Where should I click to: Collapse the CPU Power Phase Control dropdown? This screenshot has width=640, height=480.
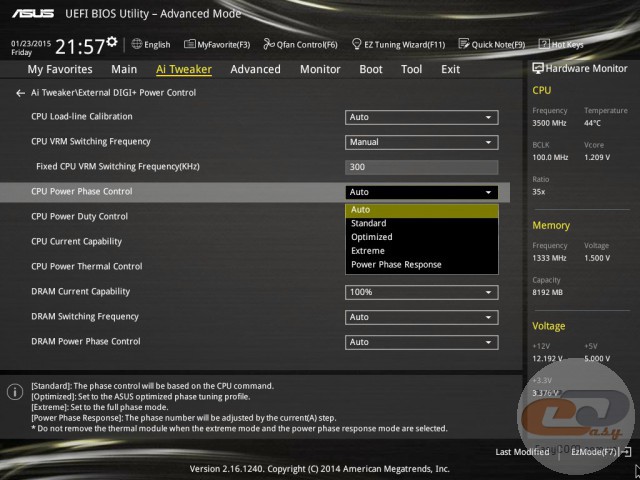click(422, 192)
